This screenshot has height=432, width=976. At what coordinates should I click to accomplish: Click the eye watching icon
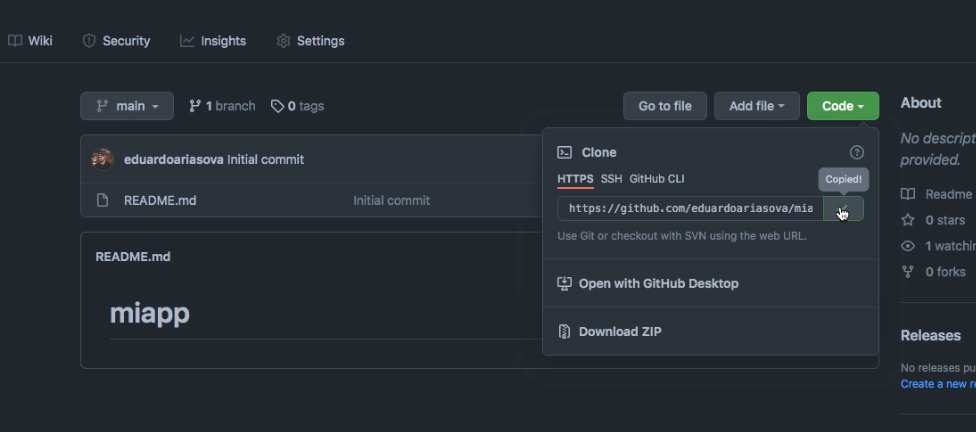pyautogui.click(x=908, y=246)
